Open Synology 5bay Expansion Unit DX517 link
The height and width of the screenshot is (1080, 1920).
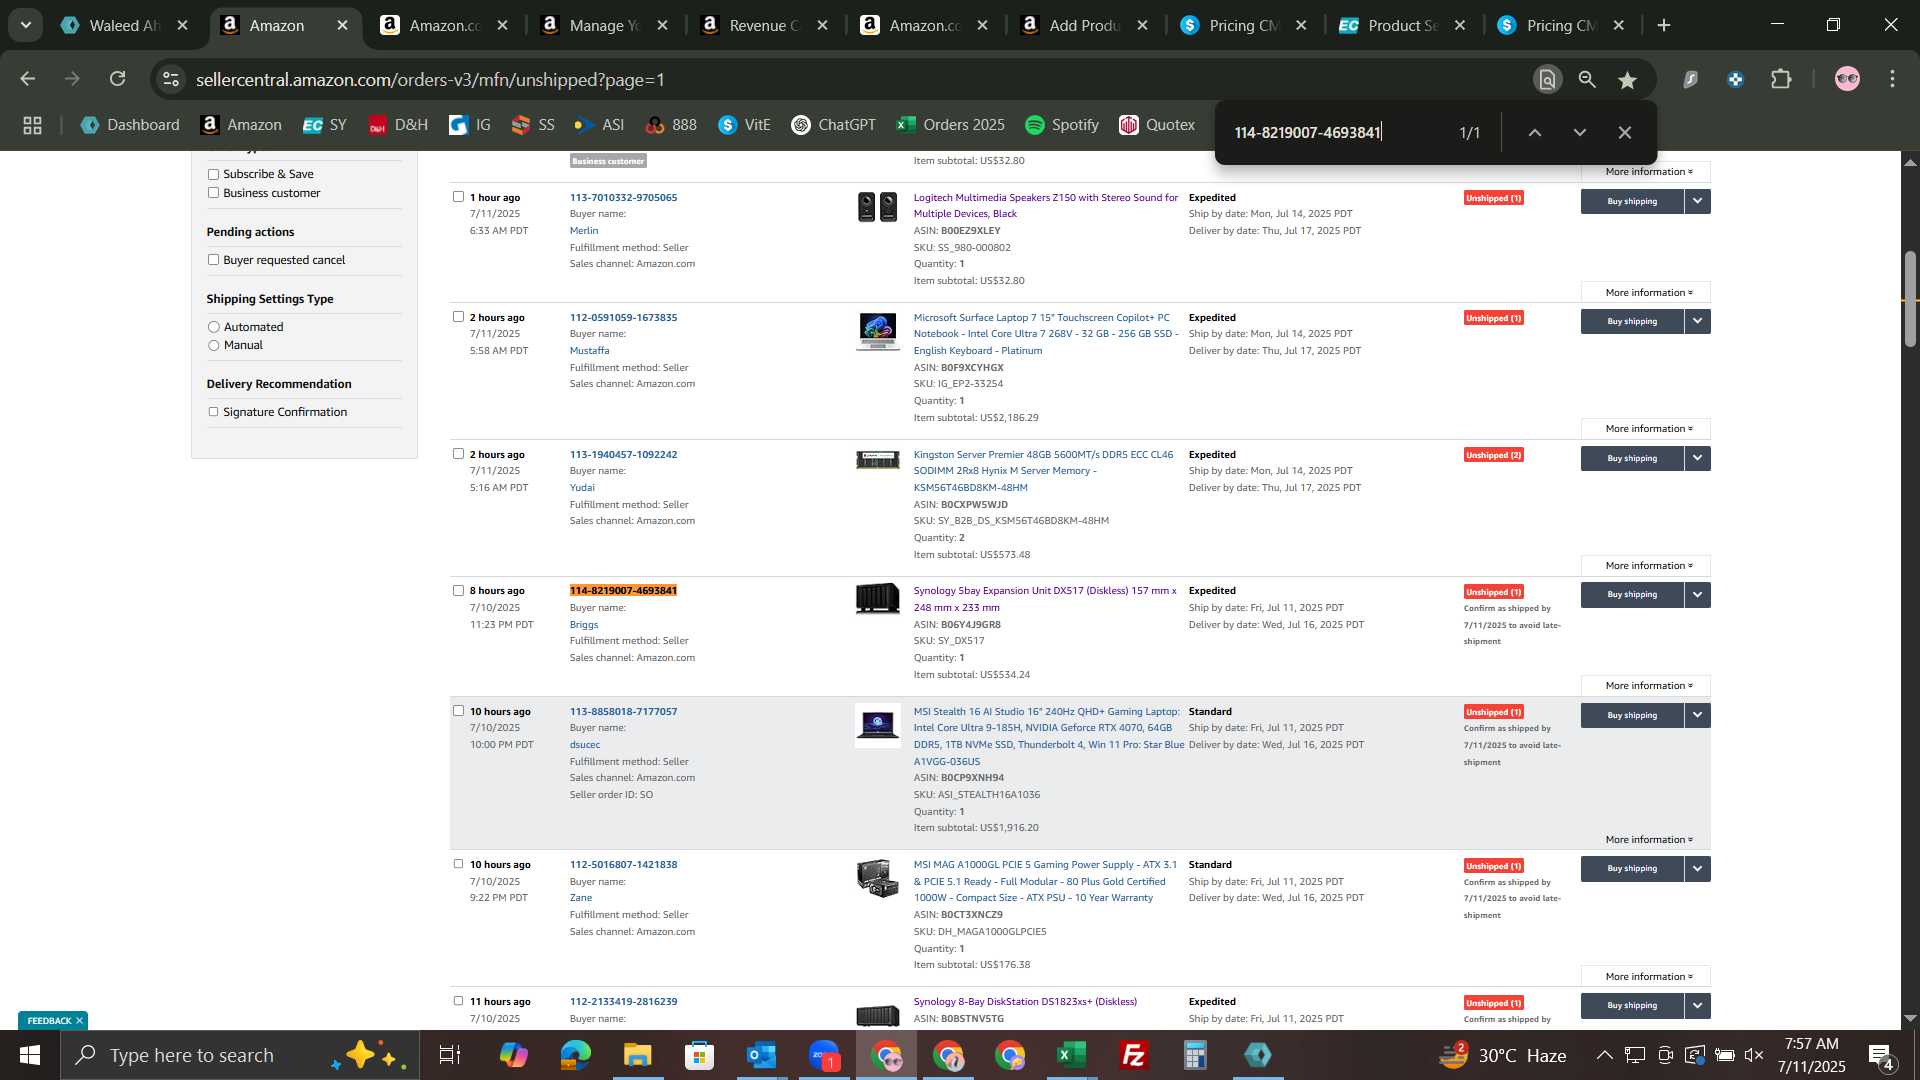[1045, 599]
